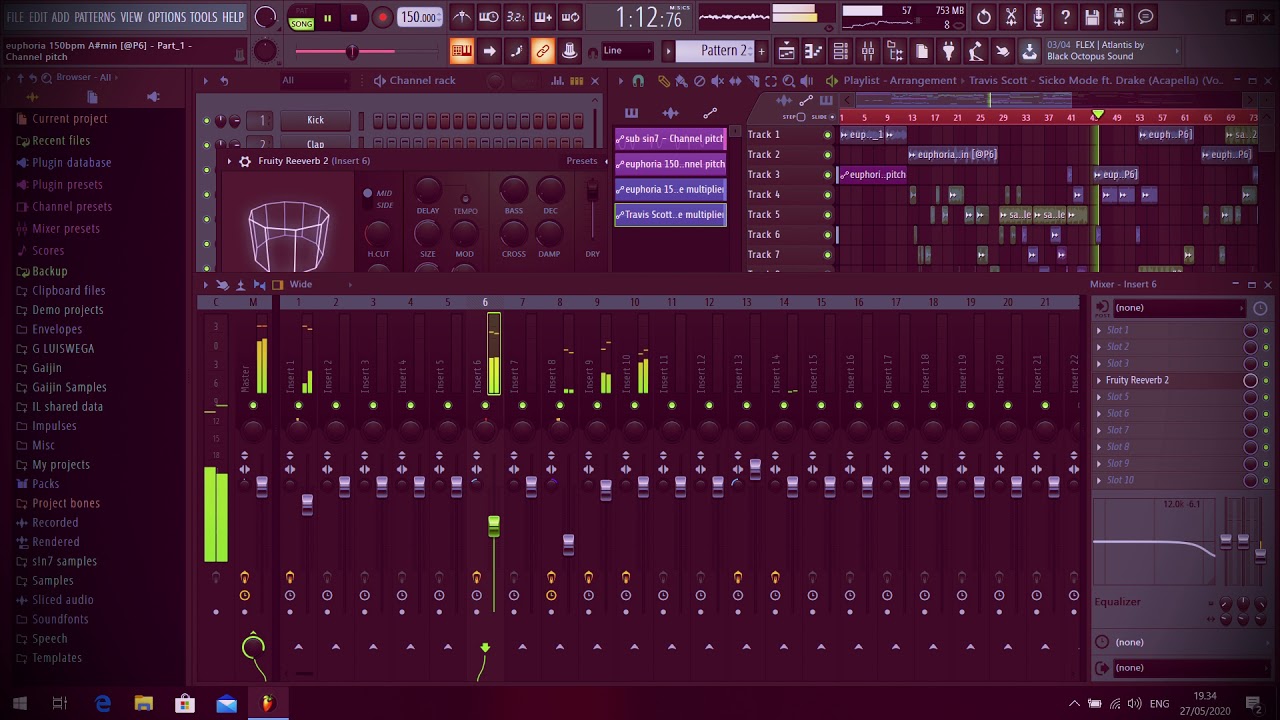Open the playlist view from toolbar

pyautogui.click(x=786, y=50)
